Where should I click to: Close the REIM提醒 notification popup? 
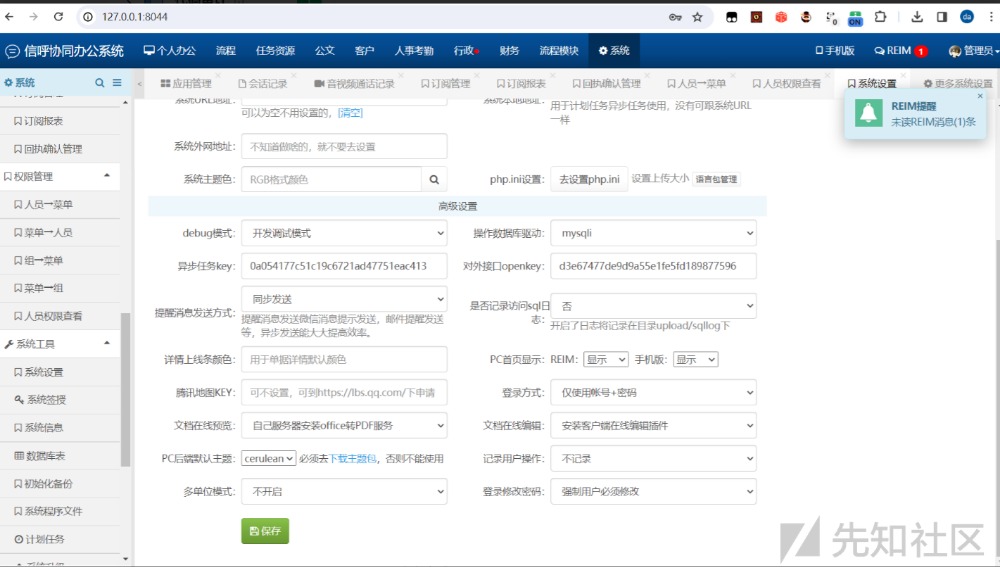click(x=980, y=96)
